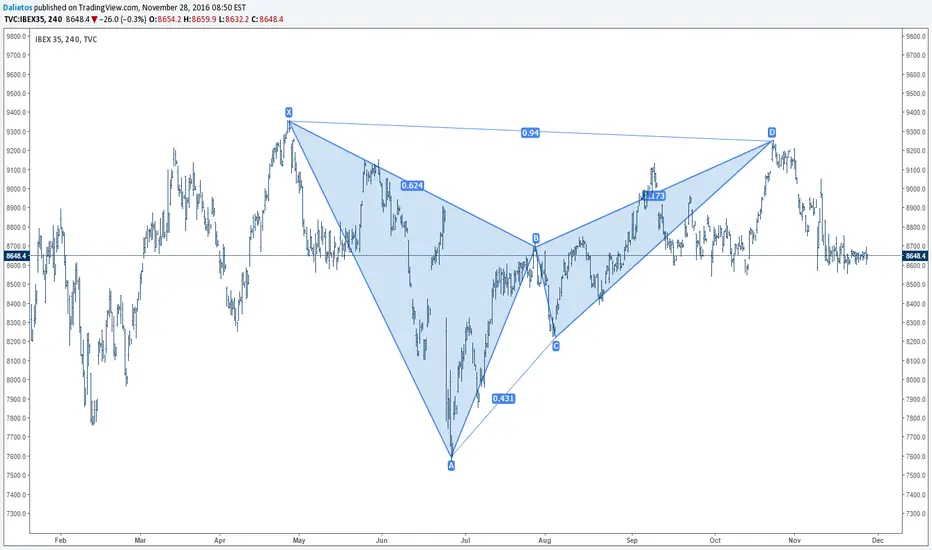The image size is (932, 550).
Task: Click the Apr label on the time axis
Action: [220, 540]
